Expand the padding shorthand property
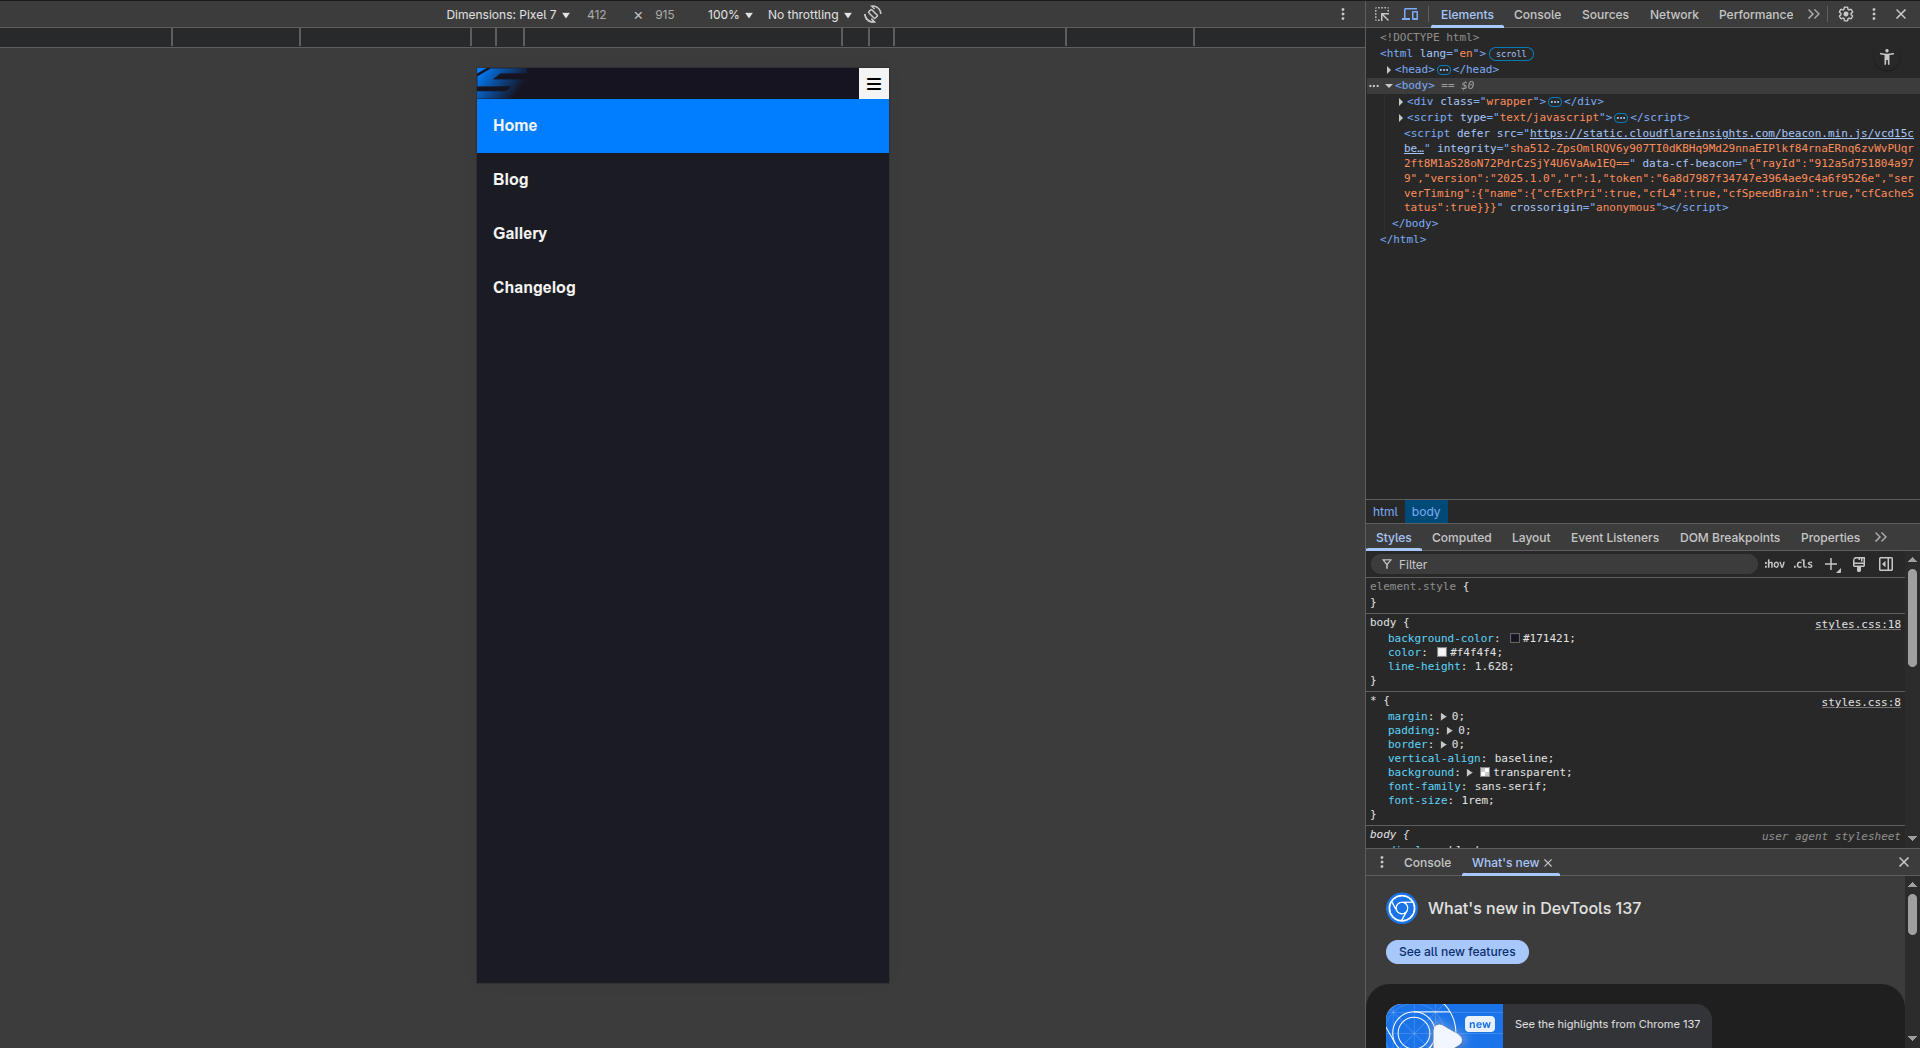 [1449, 731]
